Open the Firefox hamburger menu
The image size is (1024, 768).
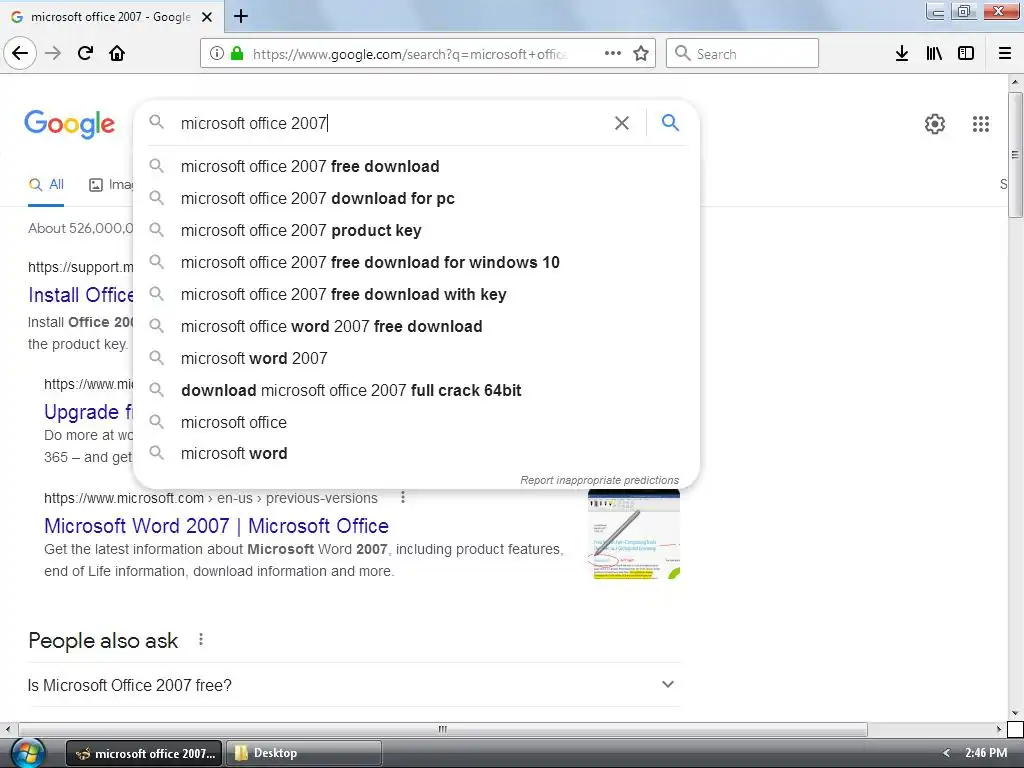click(x=1005, y=53)
